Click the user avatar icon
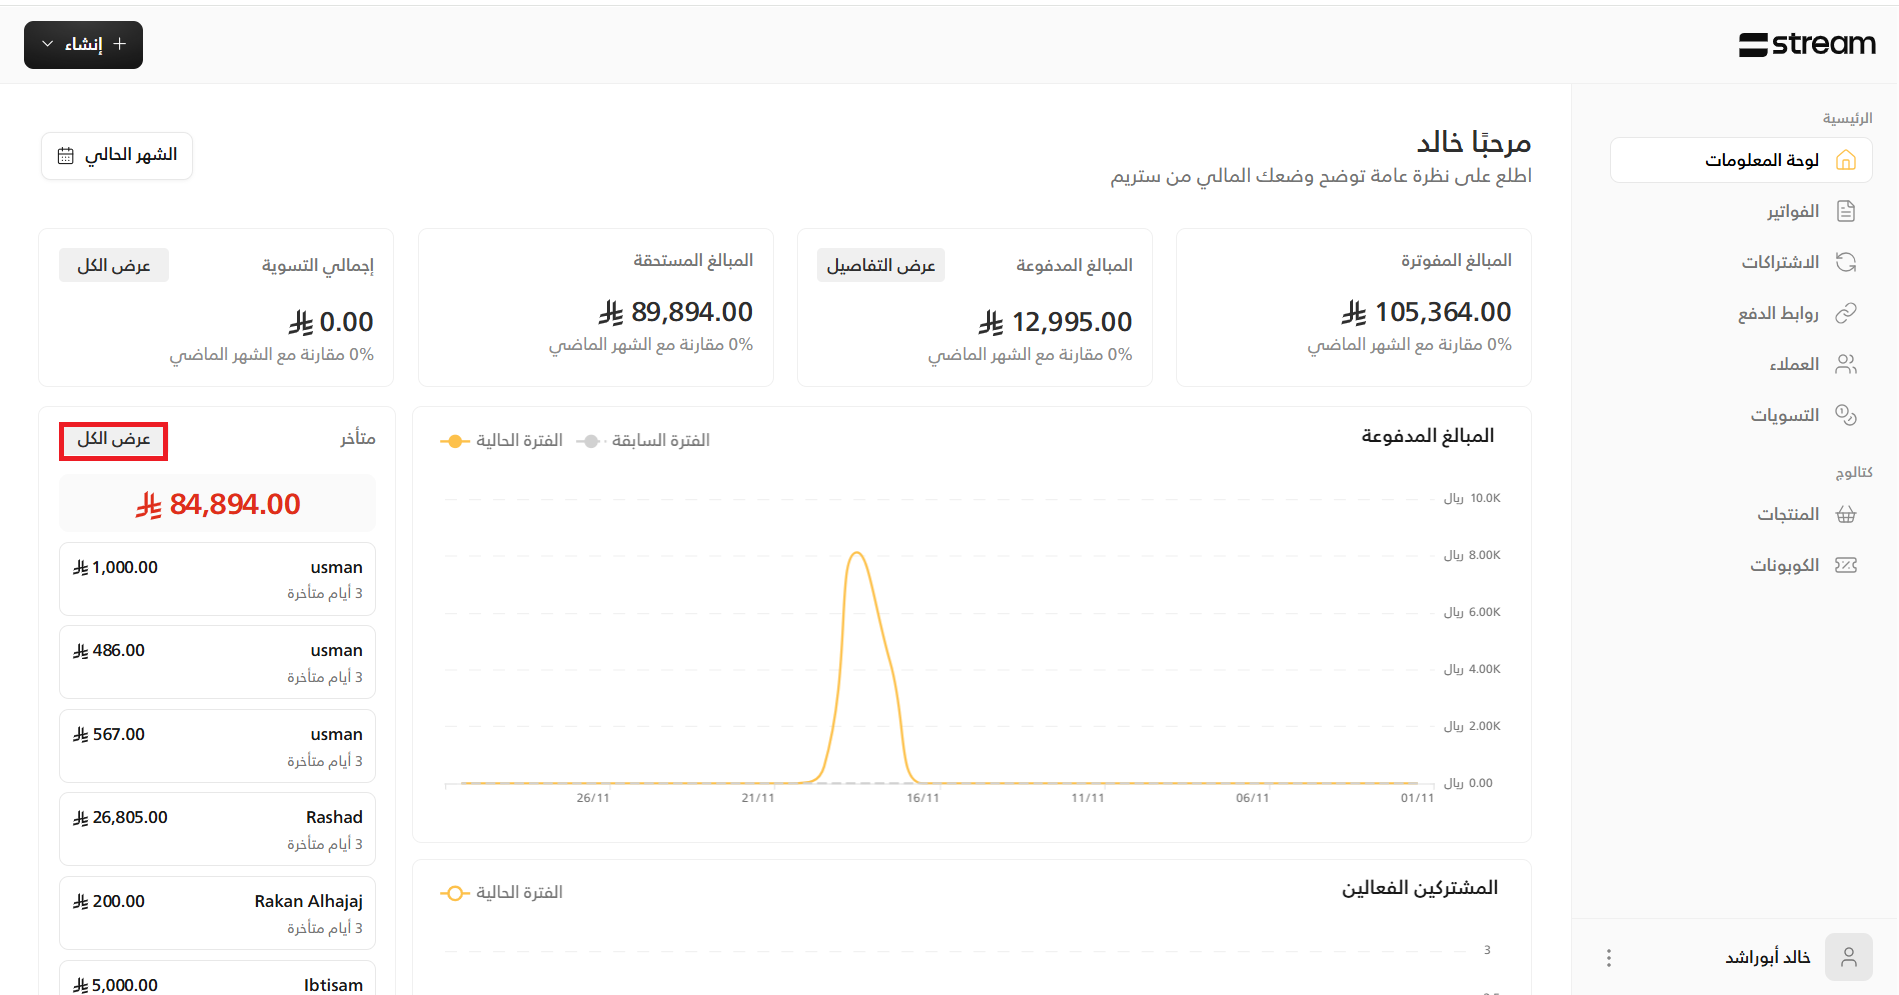Screen dimensions: 1899x995 [x=1848, y=957]
